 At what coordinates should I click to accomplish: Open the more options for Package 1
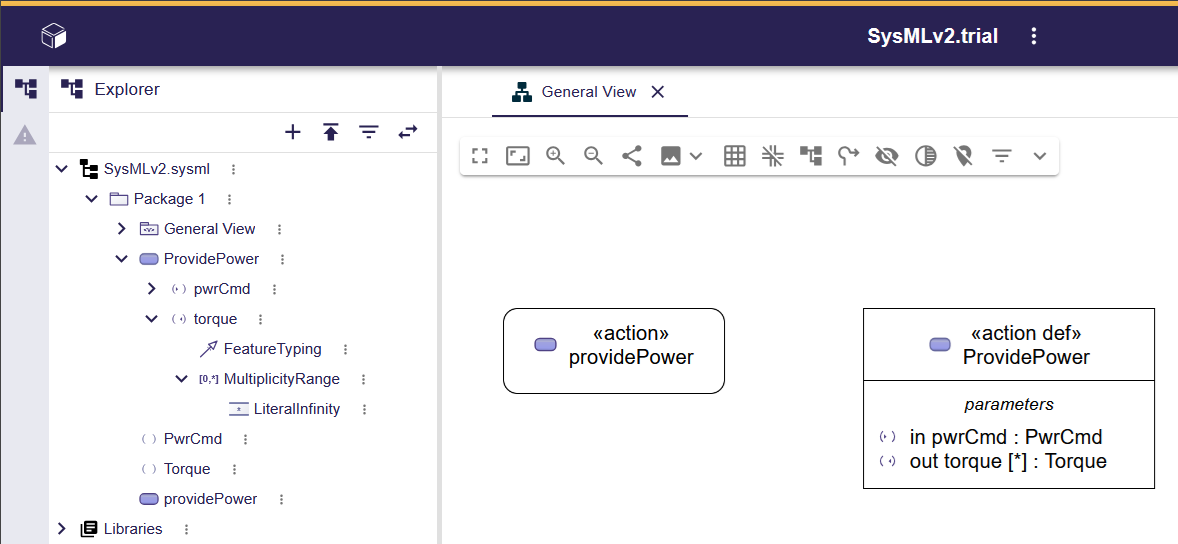229,199
